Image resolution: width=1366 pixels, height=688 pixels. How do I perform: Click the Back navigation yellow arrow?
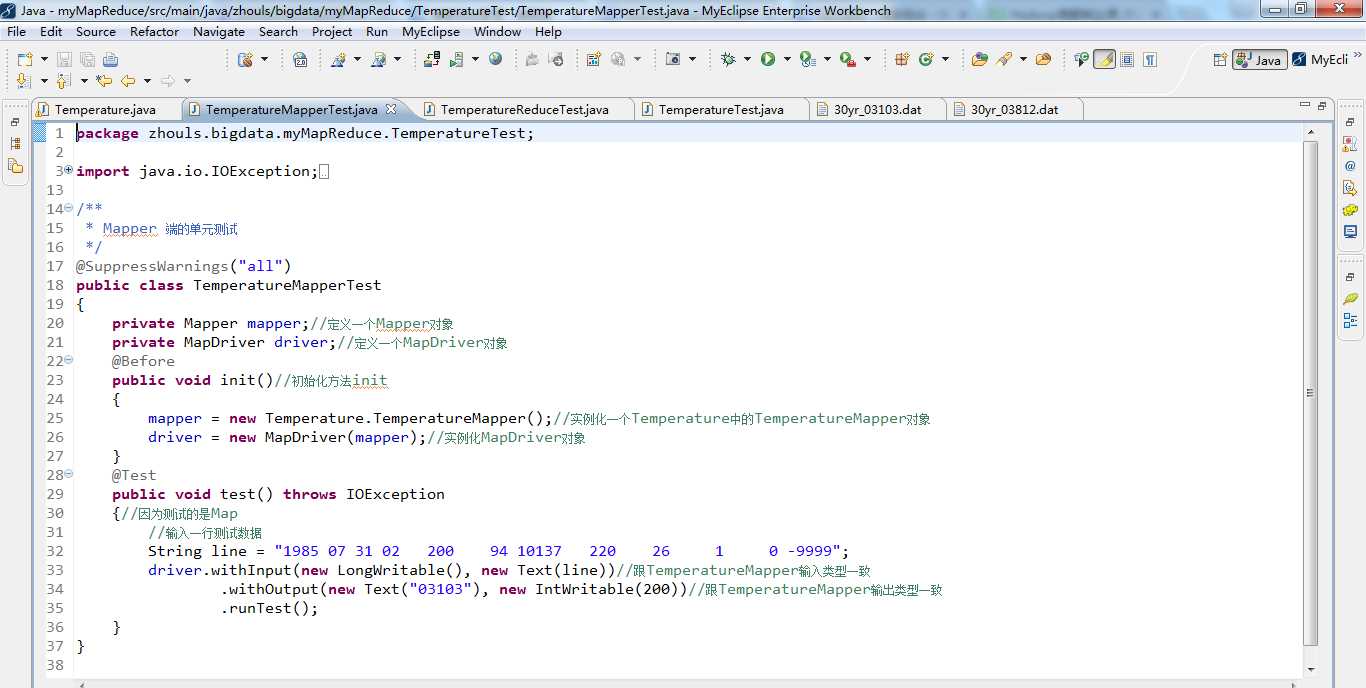128,81
